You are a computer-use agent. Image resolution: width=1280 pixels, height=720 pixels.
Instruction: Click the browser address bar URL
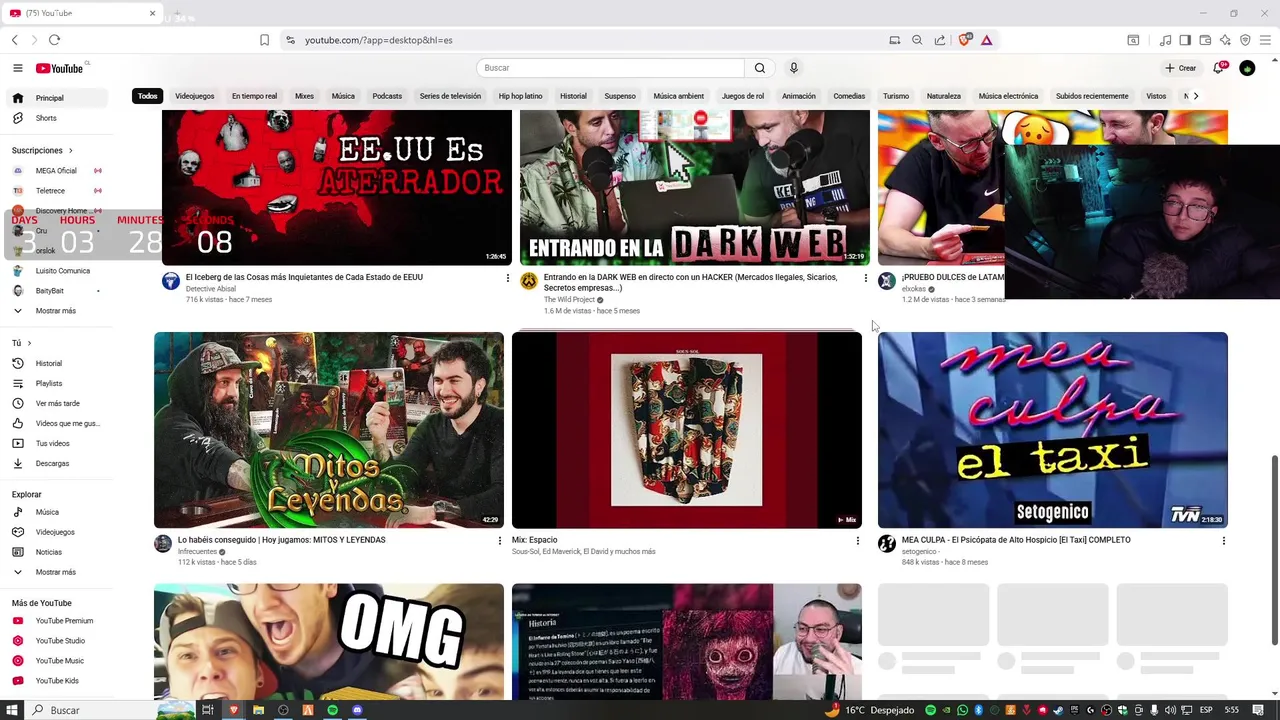[379, 40]
